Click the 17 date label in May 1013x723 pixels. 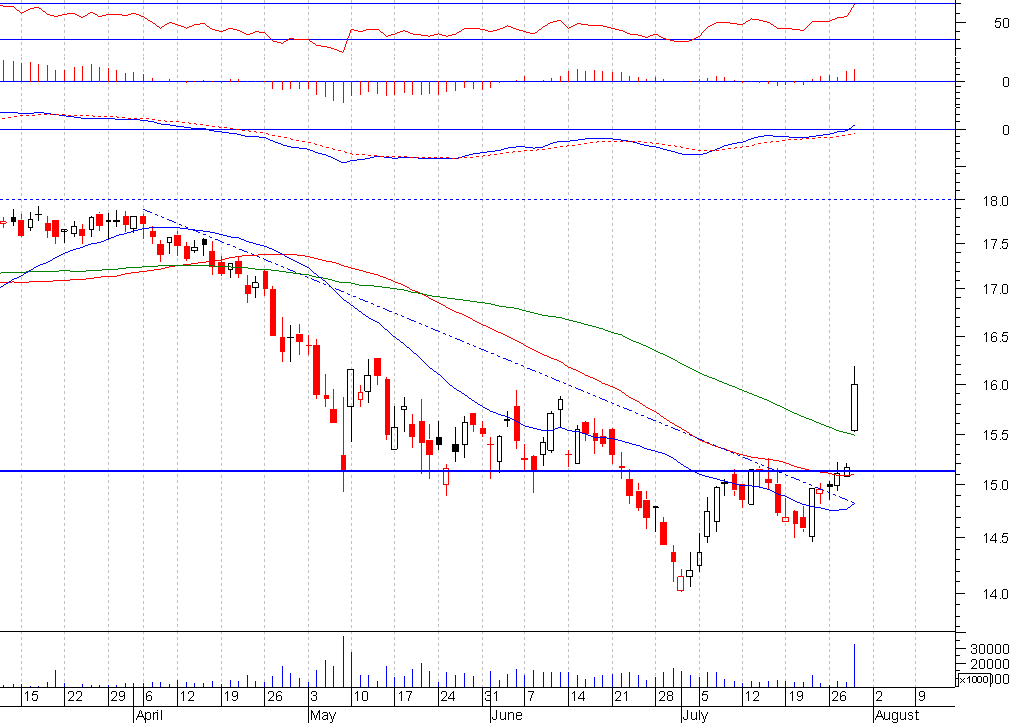click(x=404, y=697)
